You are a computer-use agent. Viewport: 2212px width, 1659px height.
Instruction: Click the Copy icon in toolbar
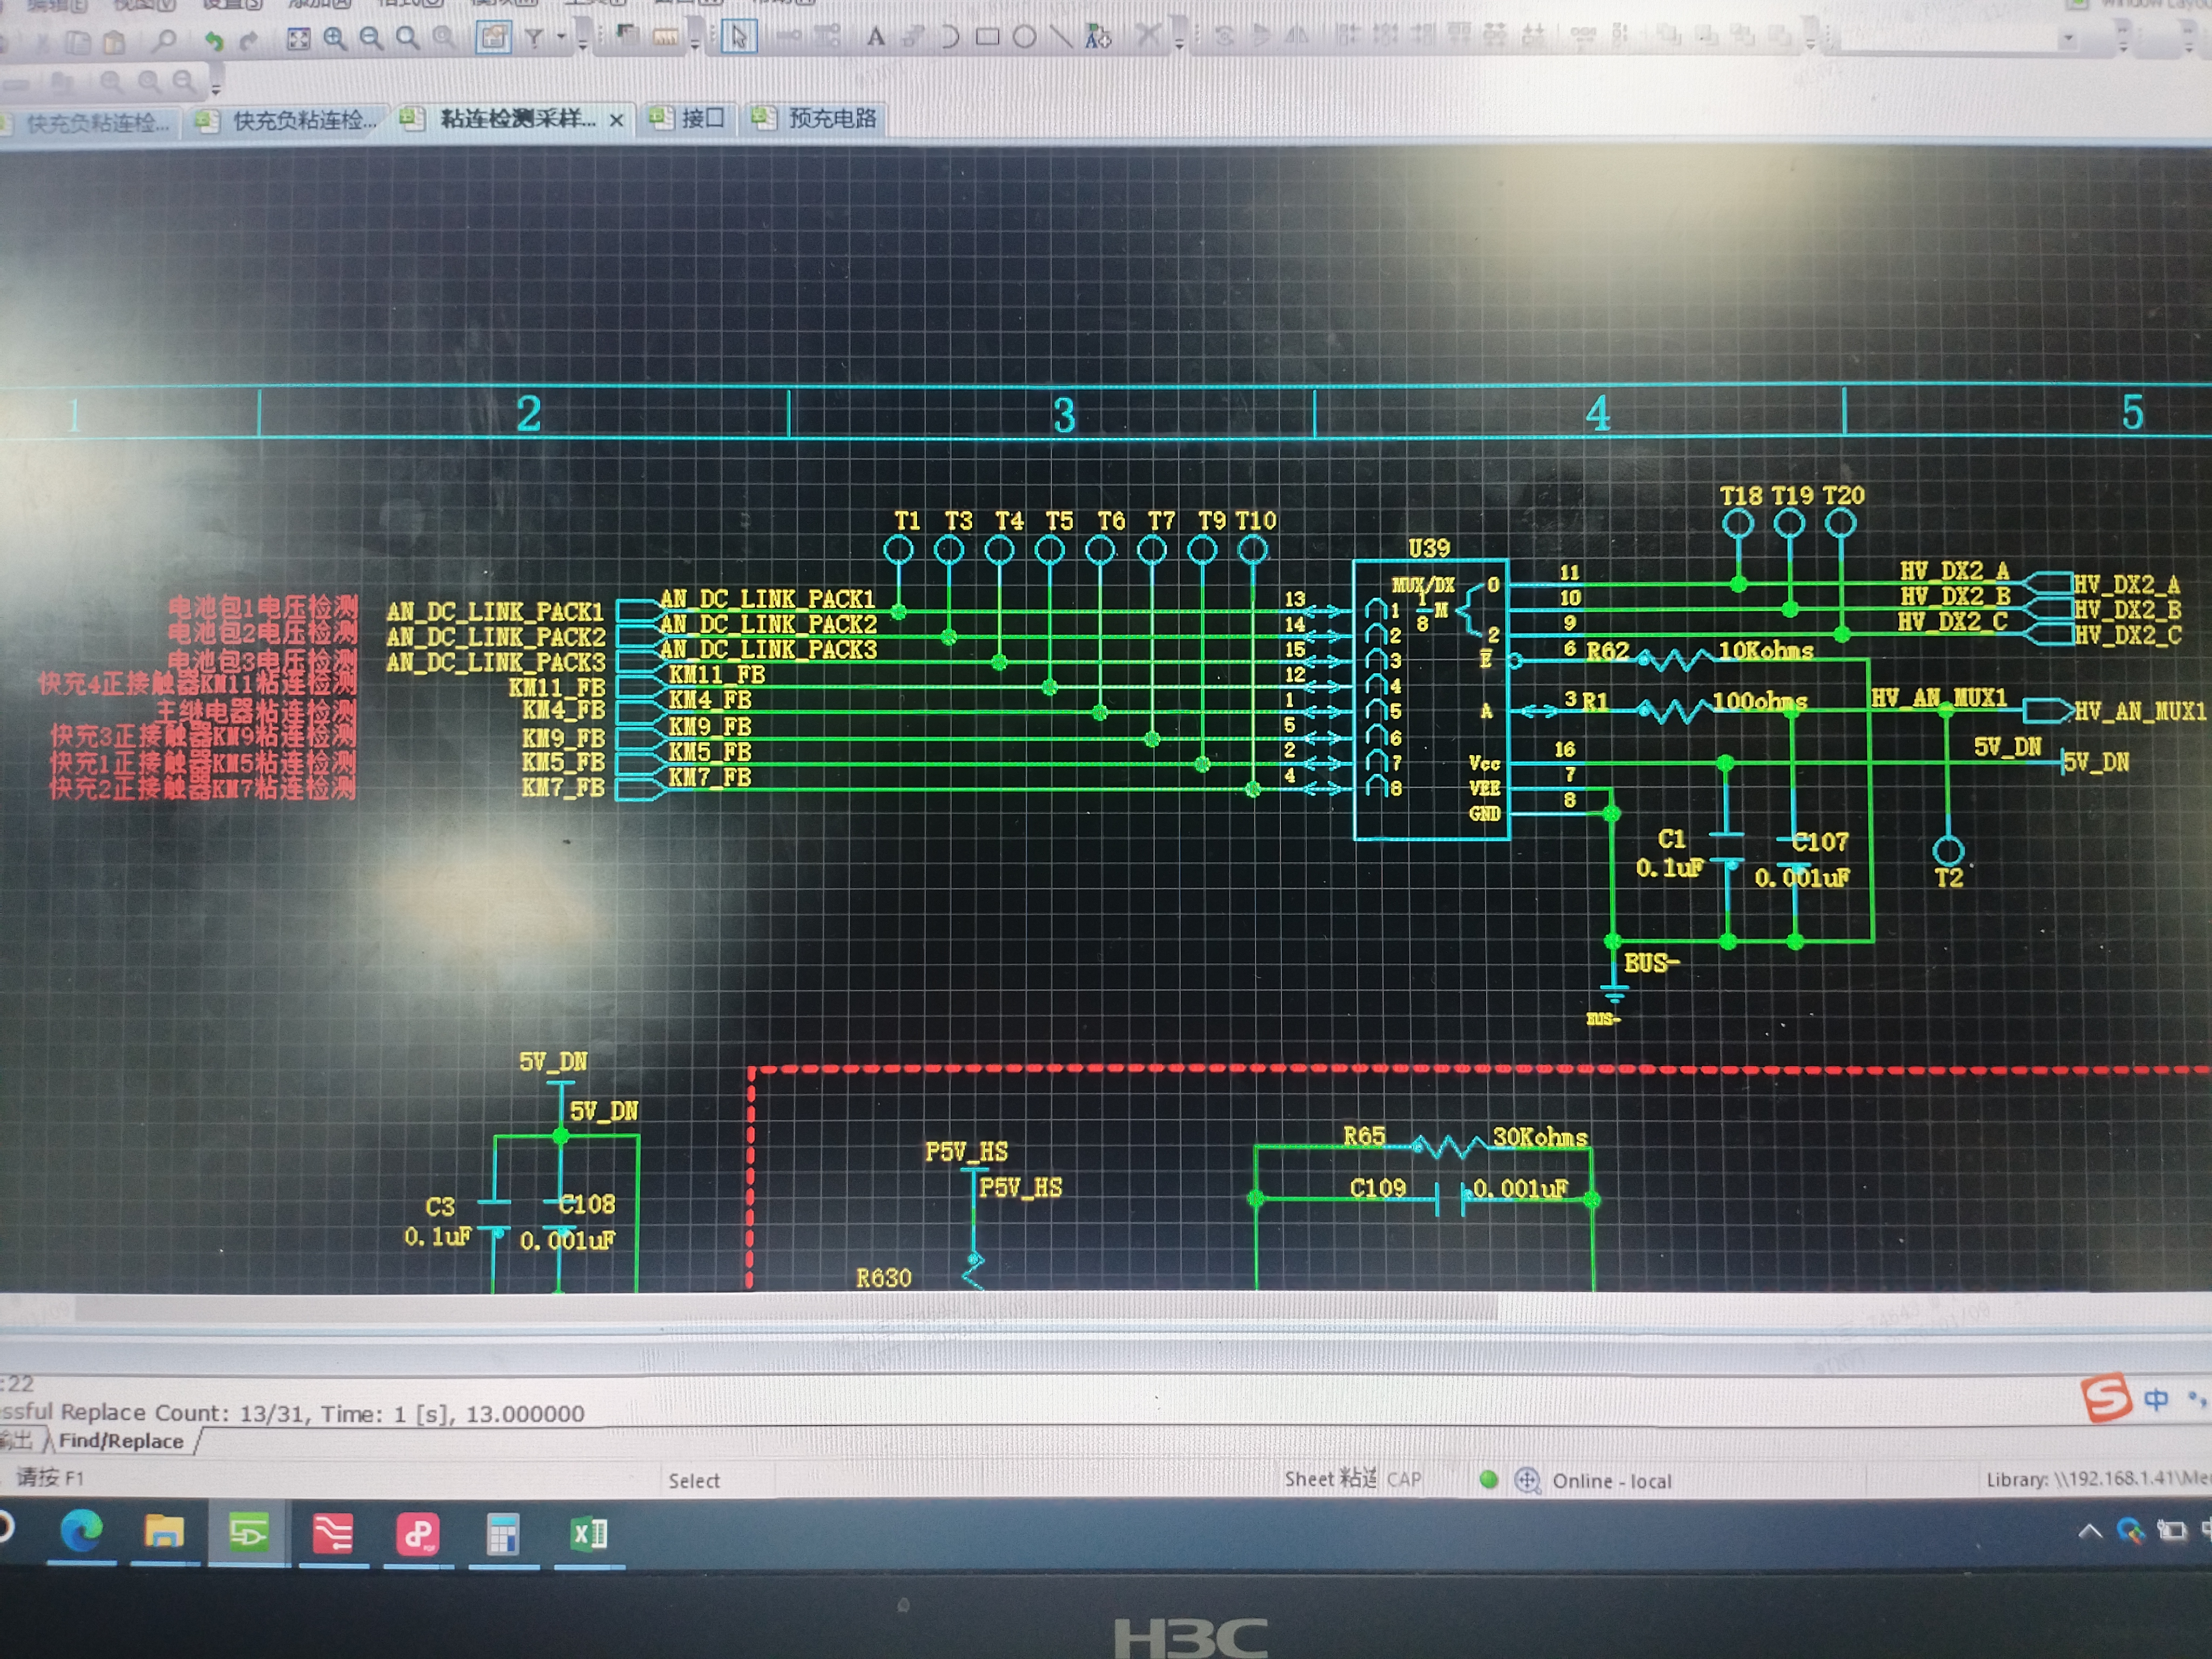coord(78,42)
